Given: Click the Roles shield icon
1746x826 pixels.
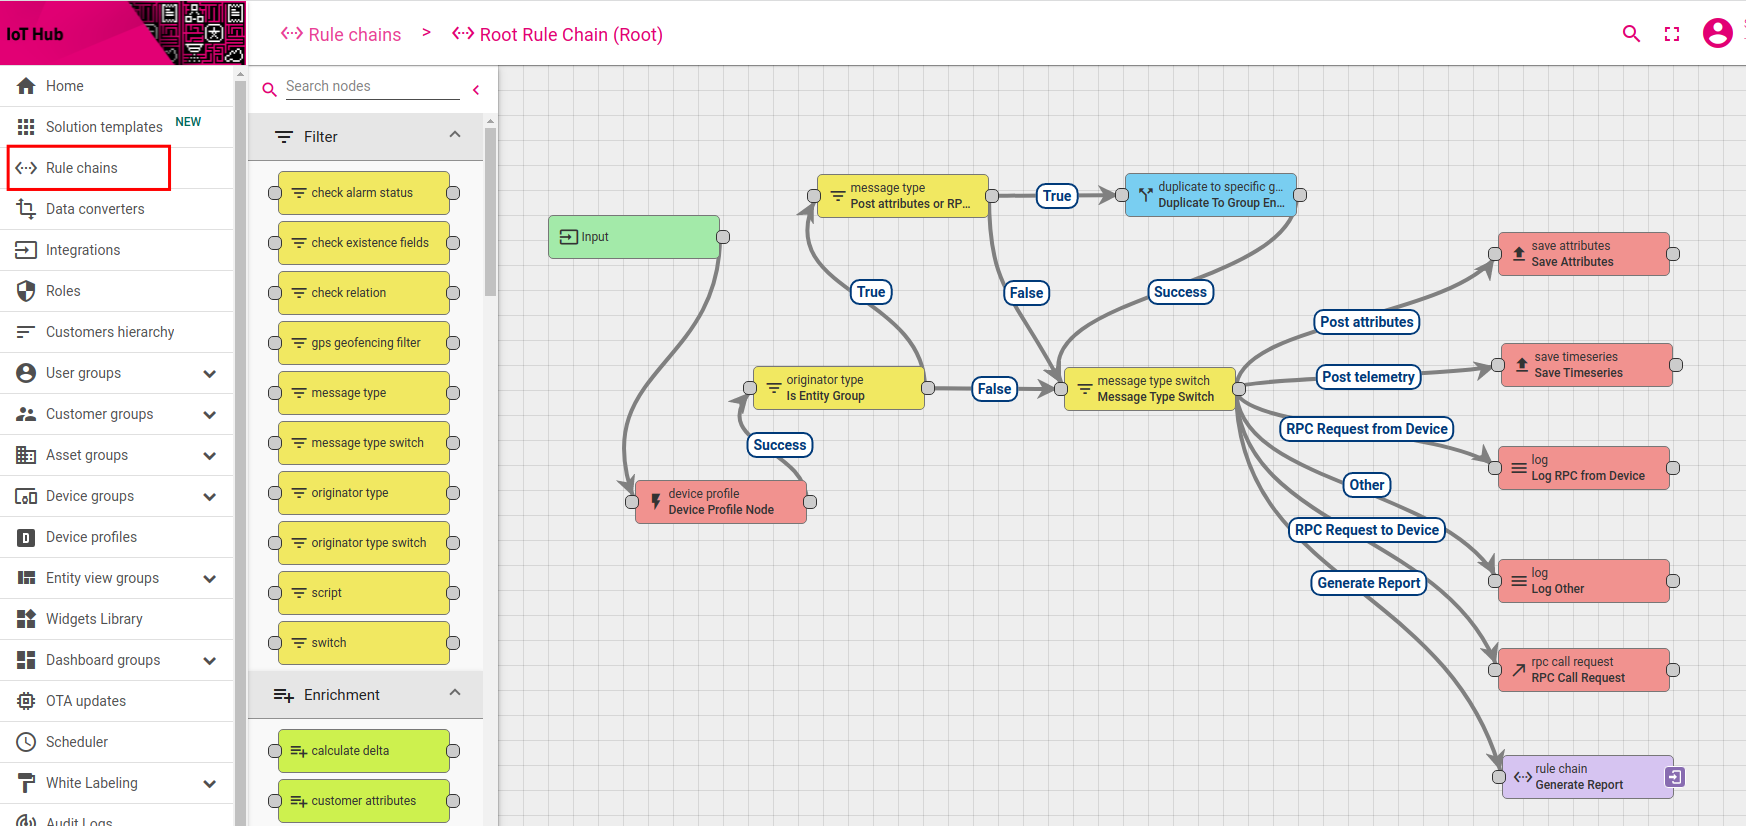Looking at the screenshot, I should coord(26,291).
